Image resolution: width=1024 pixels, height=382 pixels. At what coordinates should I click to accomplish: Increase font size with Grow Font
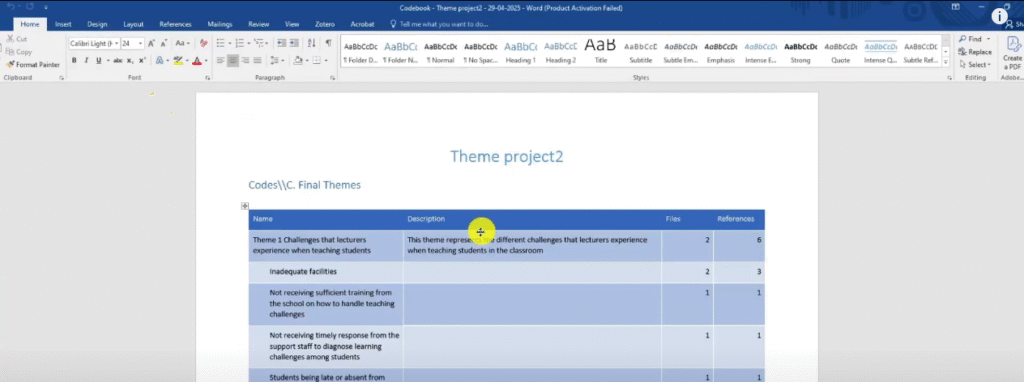[x=152, y=44]
